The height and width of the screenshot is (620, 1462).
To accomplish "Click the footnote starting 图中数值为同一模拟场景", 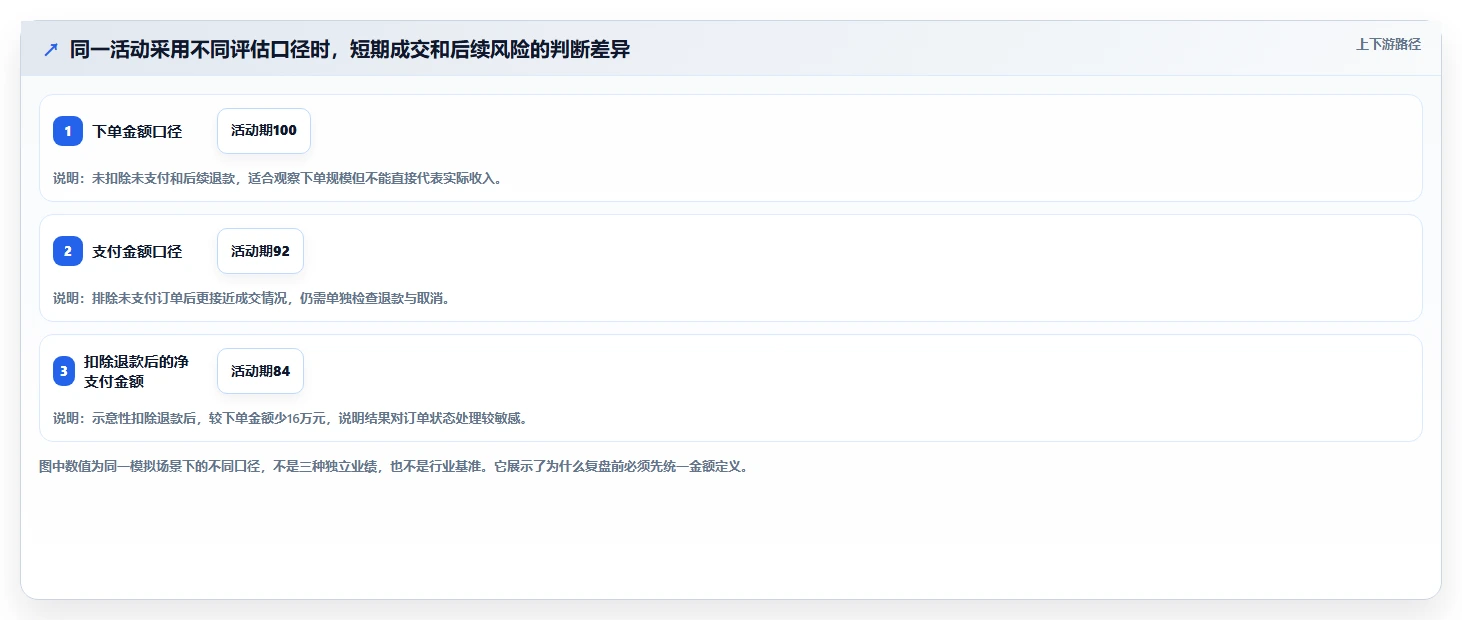I will (x=394, y=466).
